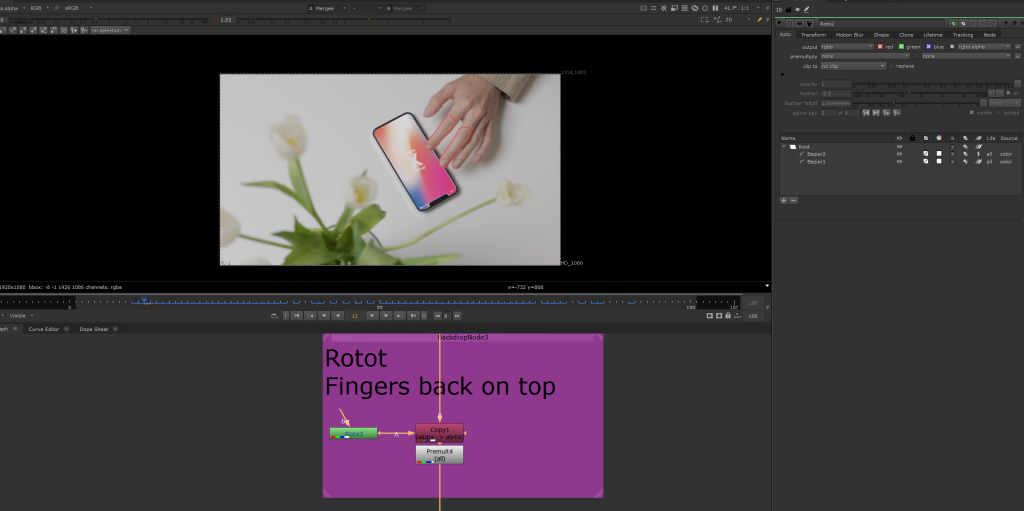Click the feather falloff slider track

pyautogui.click(x=916, y=103)
